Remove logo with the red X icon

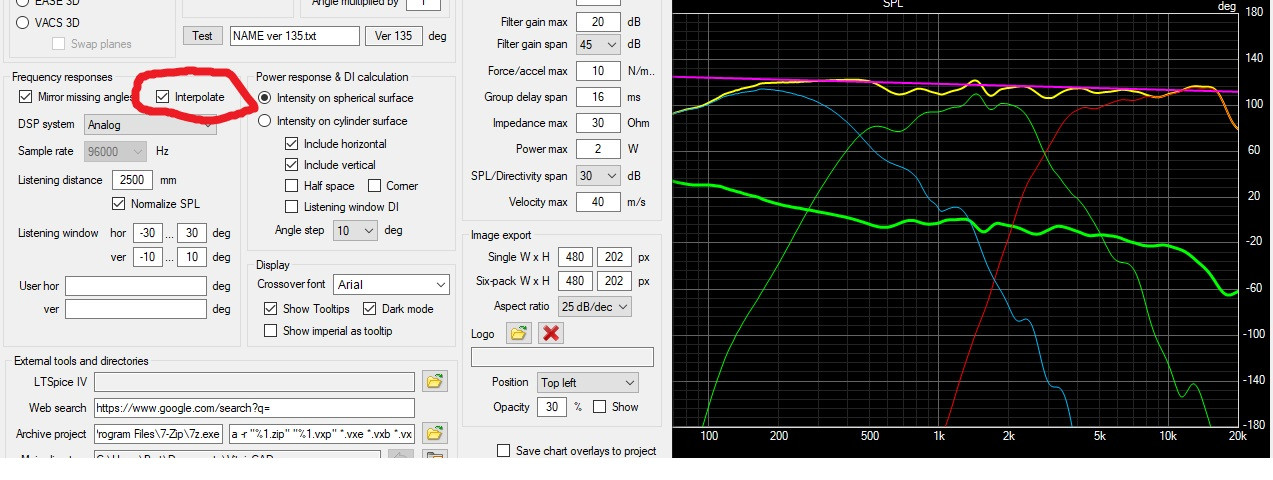coord(550,333)
